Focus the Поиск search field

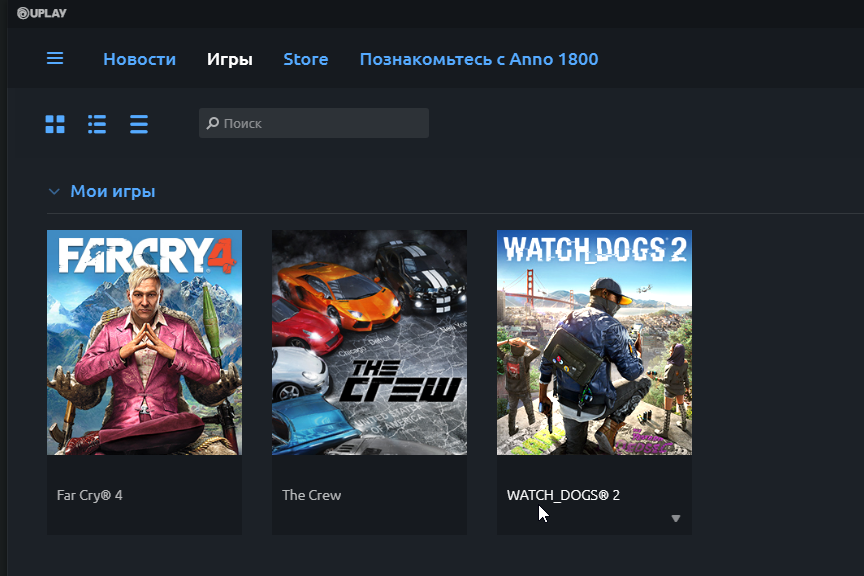[x=314, y=123]
